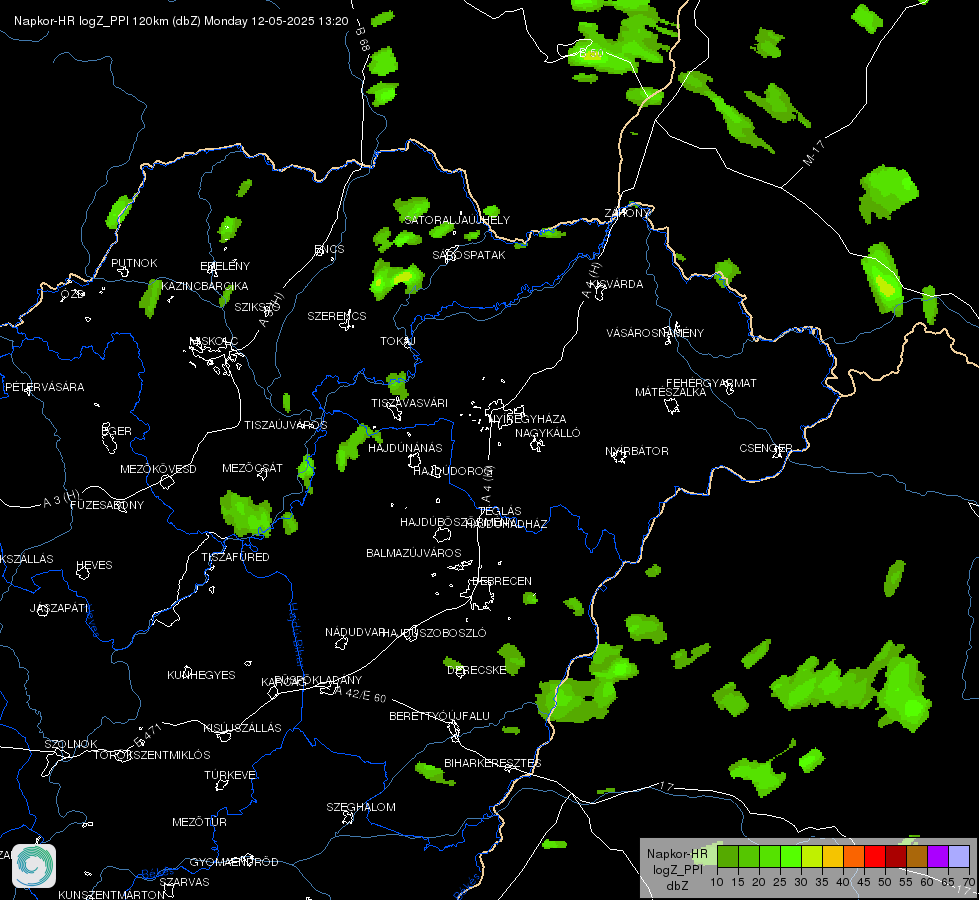Click the PÉTERVÁSÁRA city label
Viewport: 979px width, 900px height.
44,387
